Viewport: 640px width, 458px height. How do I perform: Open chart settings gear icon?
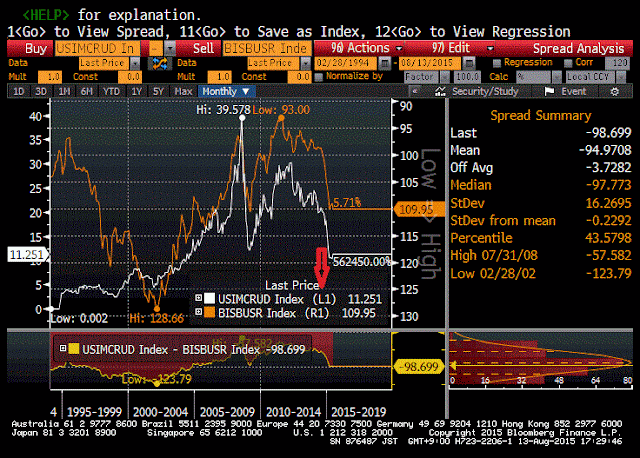point(615,91)
